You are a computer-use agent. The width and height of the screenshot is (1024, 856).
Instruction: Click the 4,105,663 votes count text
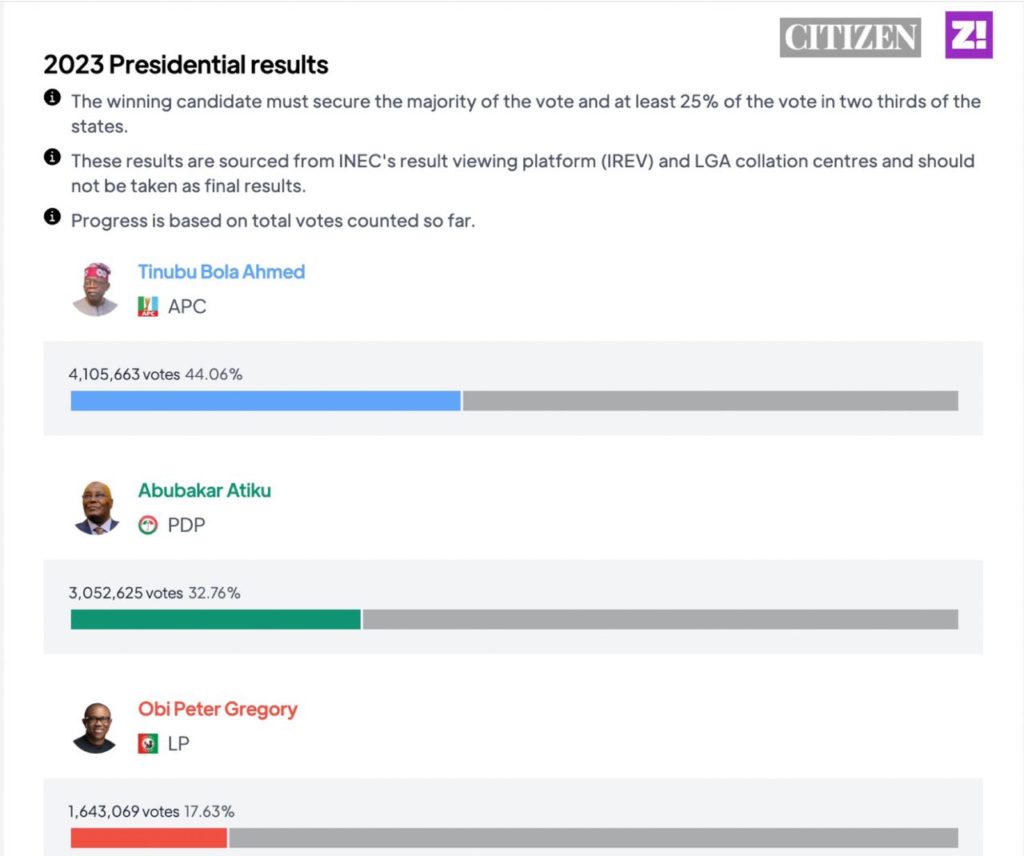click(x=124, y=374)
